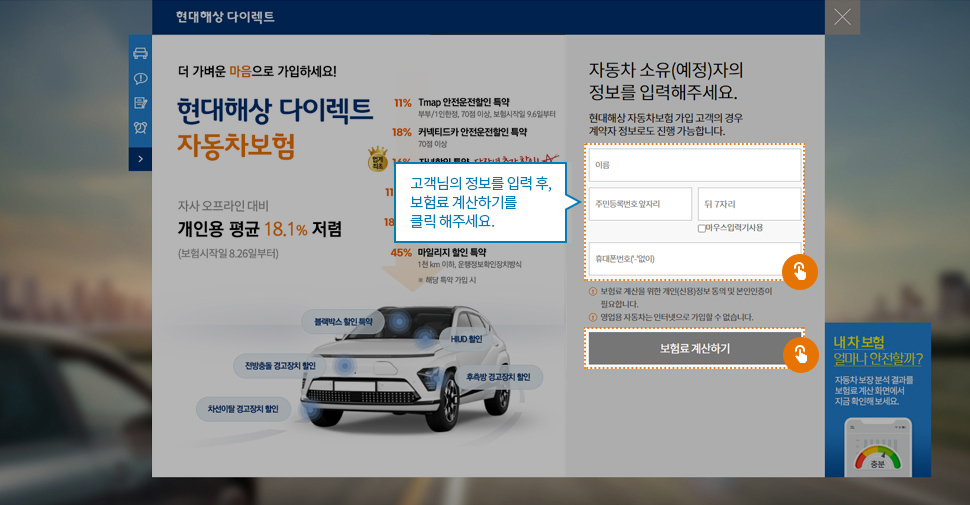Screen dimensions: 970x505
Task: Open the alarm clock icon in sidebar
Action: click(140, 127)
